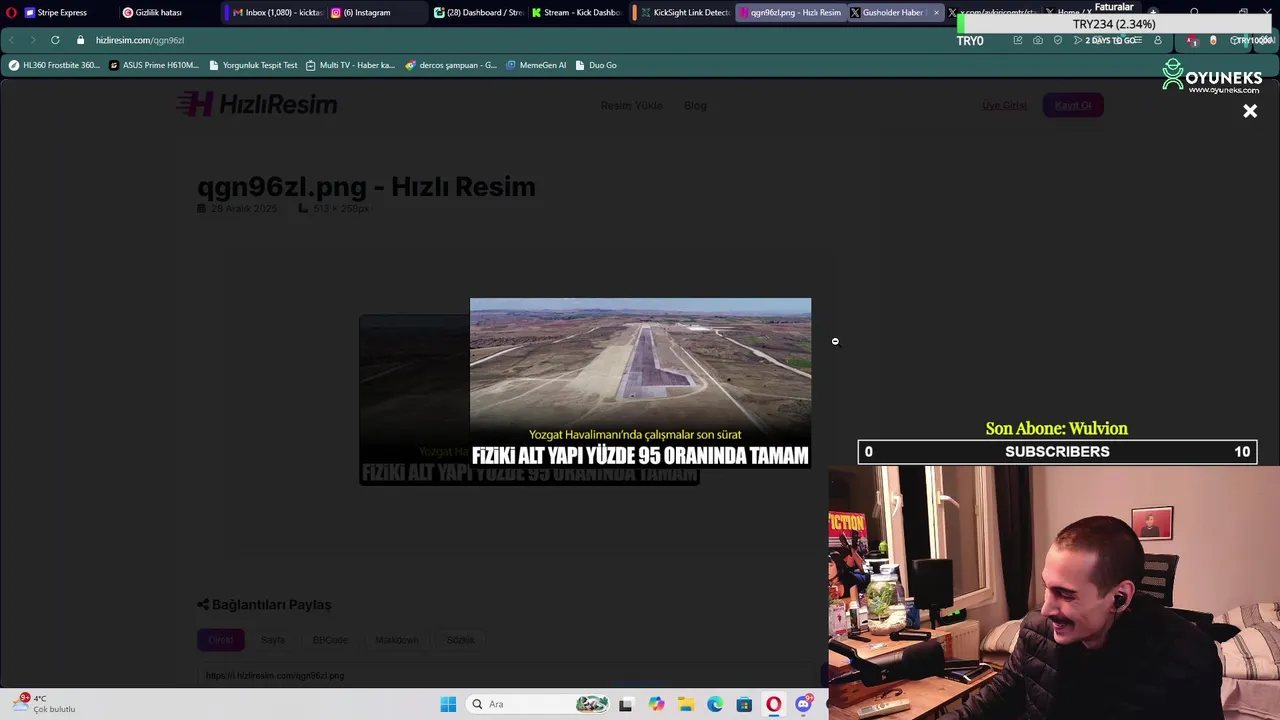Select the Sözlük link tab
Image resolution: width=1280 pixels, height=720 pixels.
click(461, 640)
